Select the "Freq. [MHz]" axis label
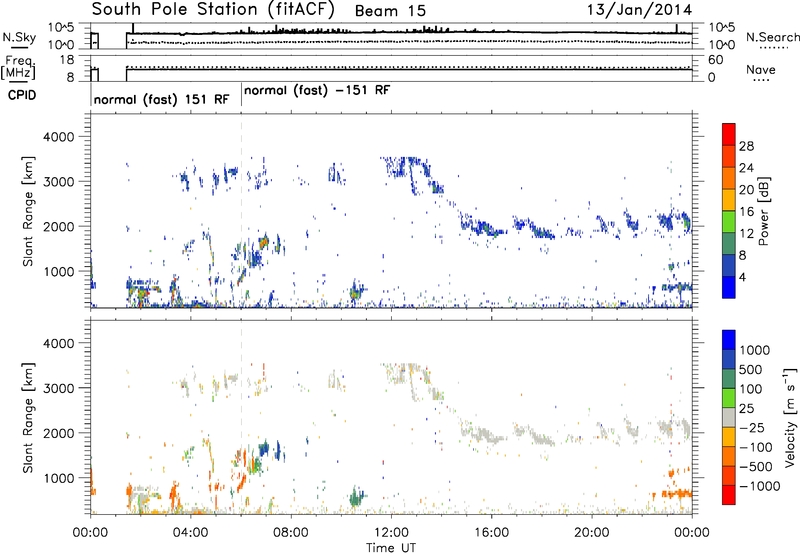Screen dimensions: 800x554 point(19,68)
